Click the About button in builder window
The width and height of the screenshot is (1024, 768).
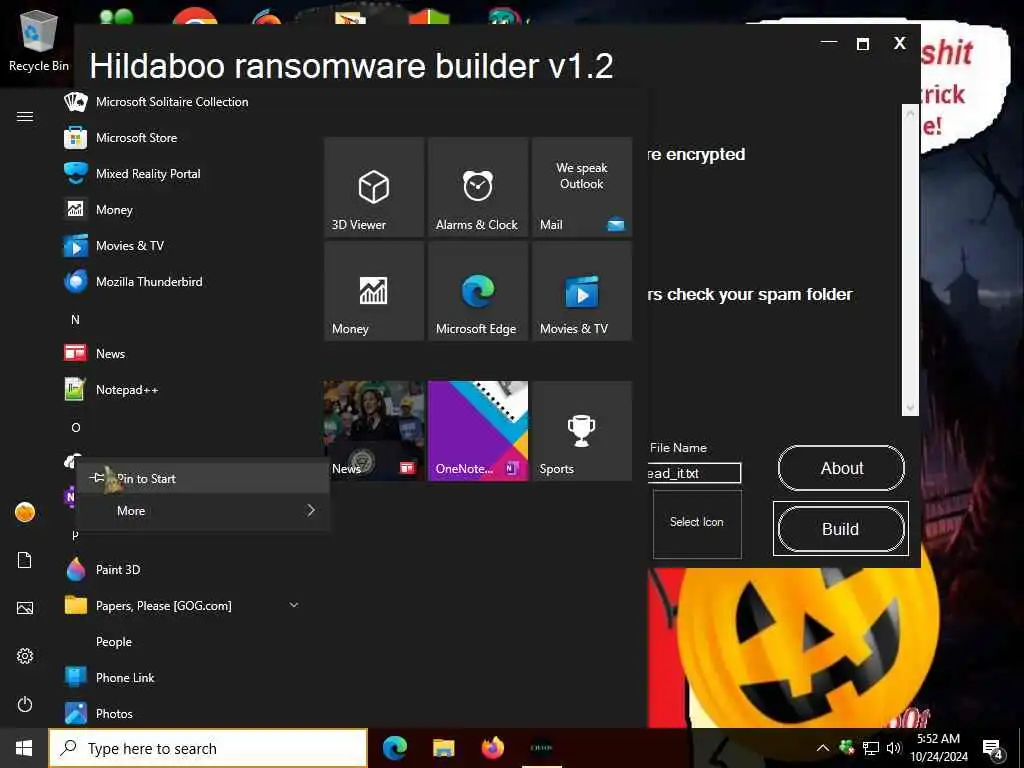click(841, 468)
